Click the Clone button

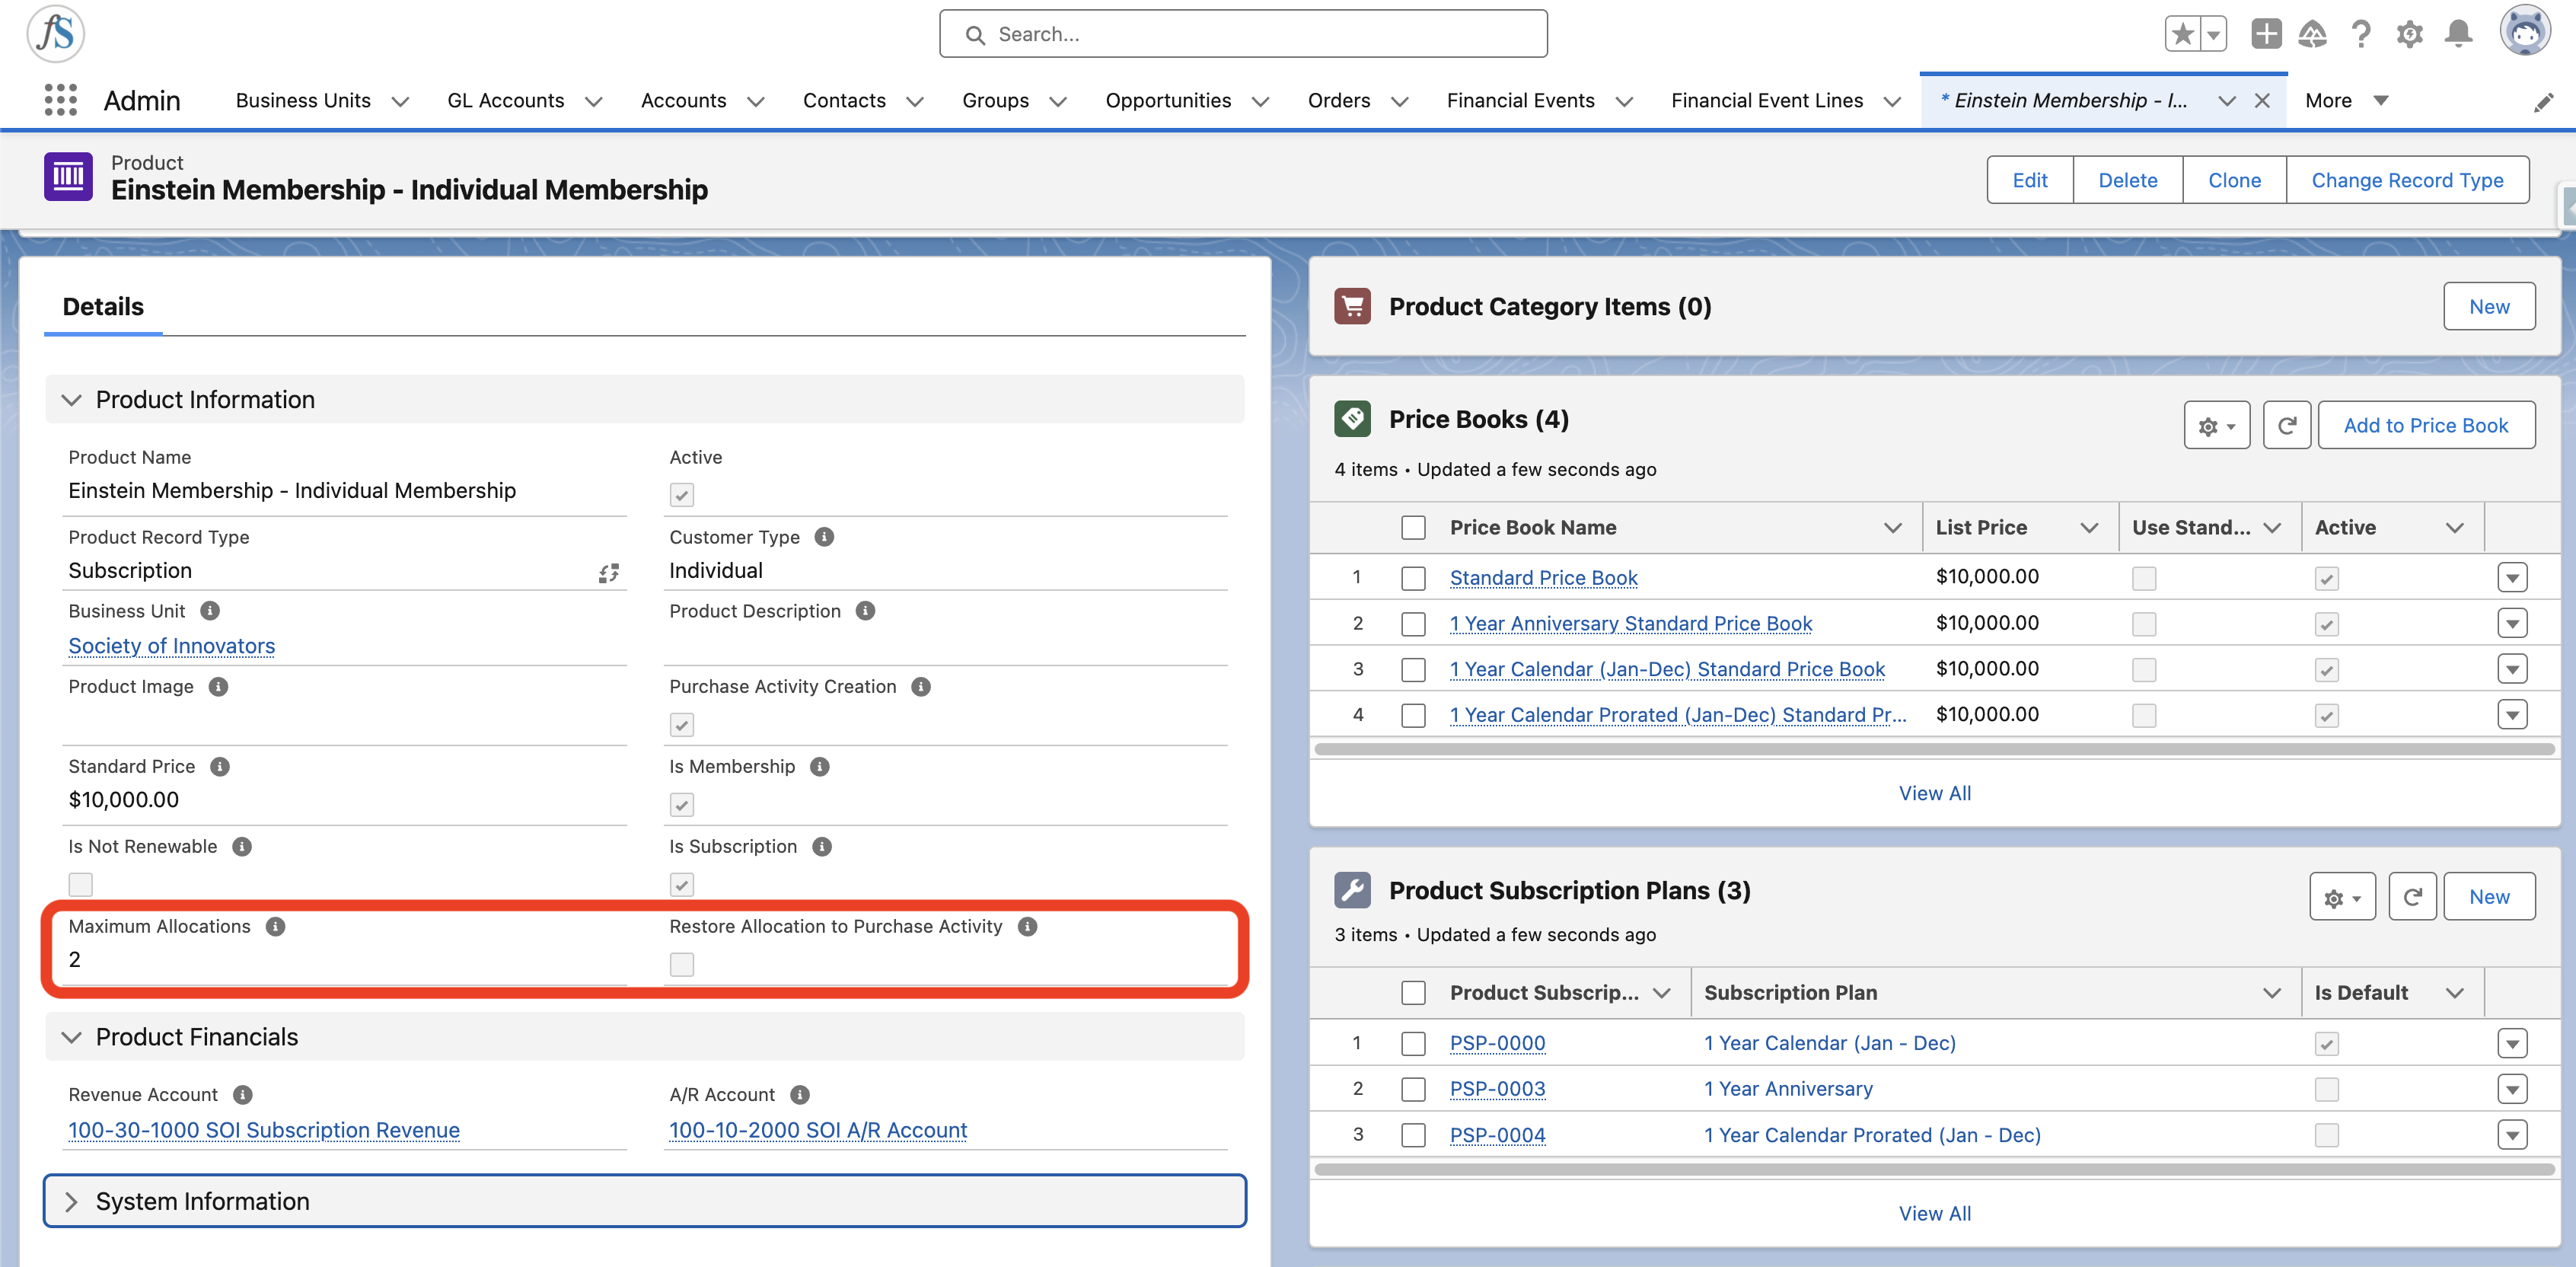[2234, 180]
